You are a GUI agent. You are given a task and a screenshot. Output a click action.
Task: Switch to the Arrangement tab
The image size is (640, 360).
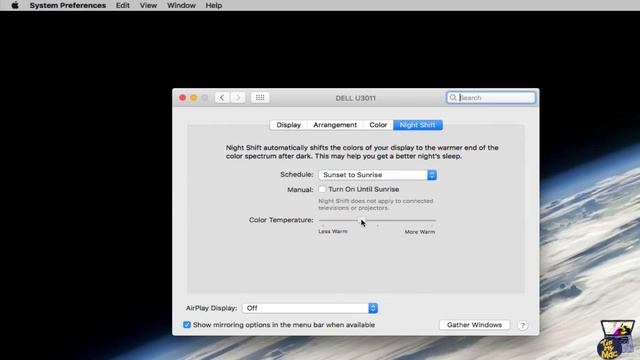(335, 125)
